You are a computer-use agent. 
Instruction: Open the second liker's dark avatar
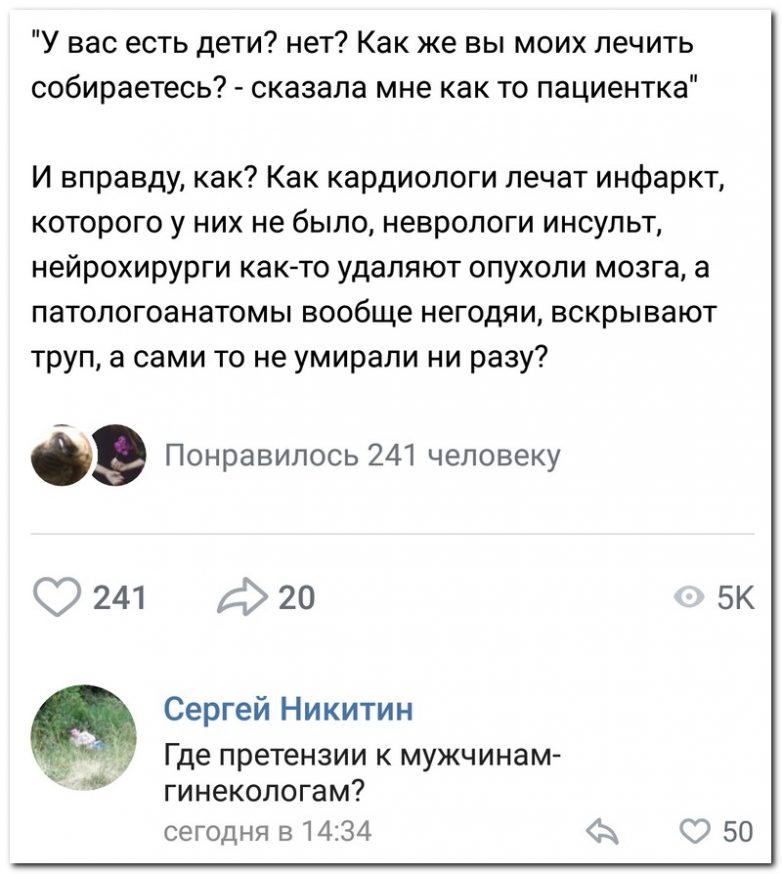tap(121, 455)
